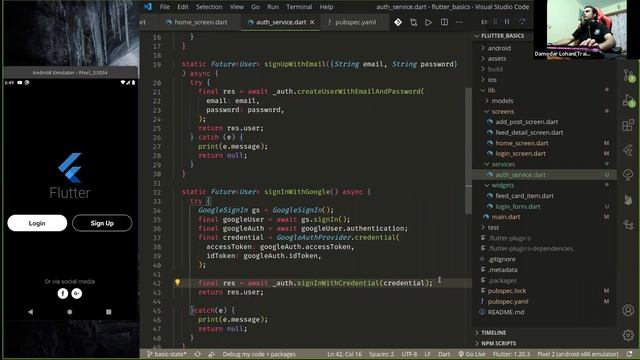Screen dimensions: 640x360
Task: Open the View menu
Action: tap(237, 7)
